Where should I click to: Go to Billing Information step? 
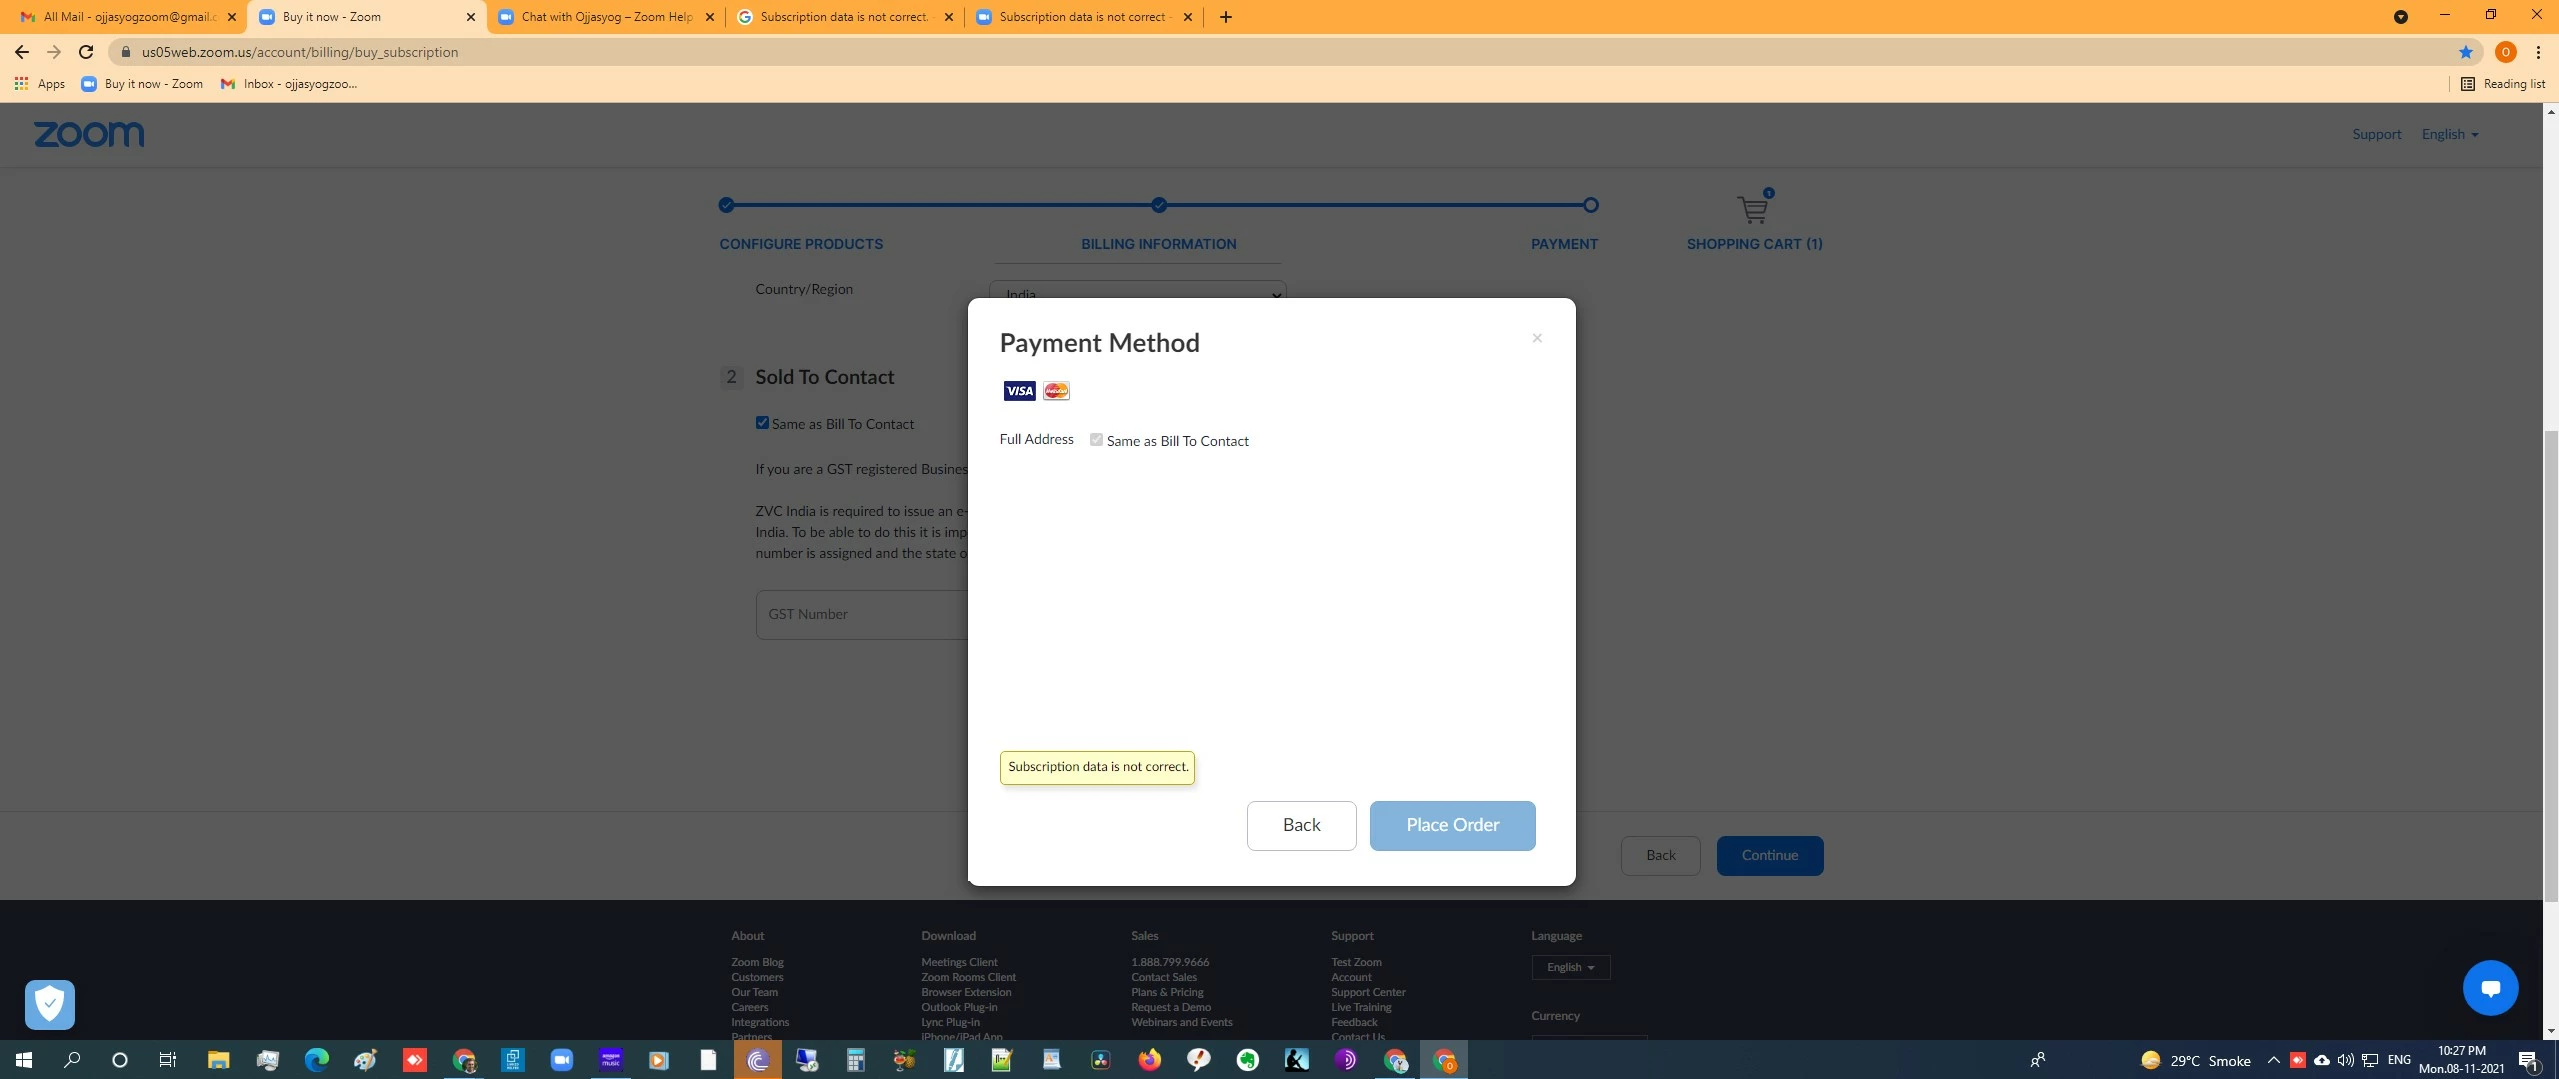(1158, 244)
